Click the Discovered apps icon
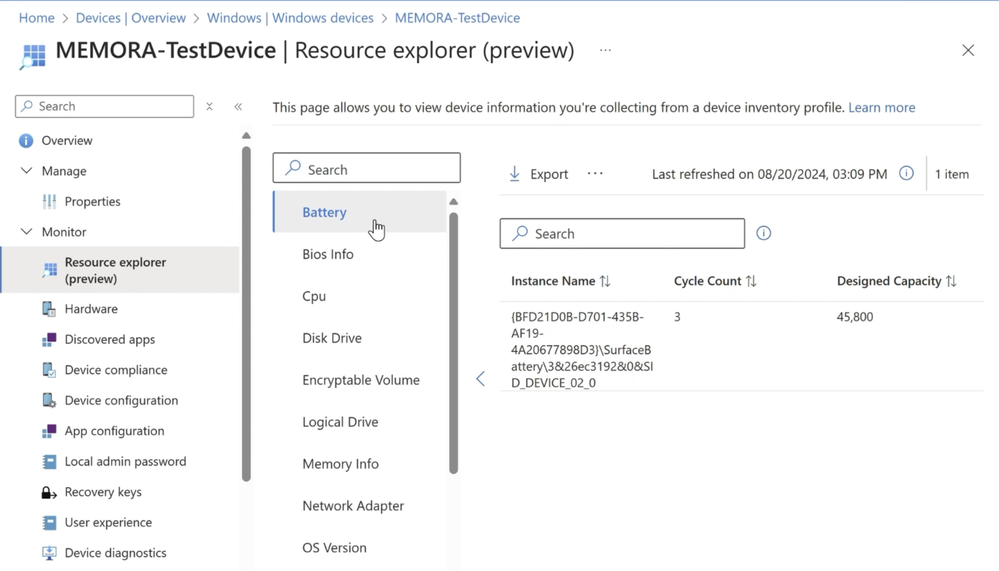 (49, 340)
